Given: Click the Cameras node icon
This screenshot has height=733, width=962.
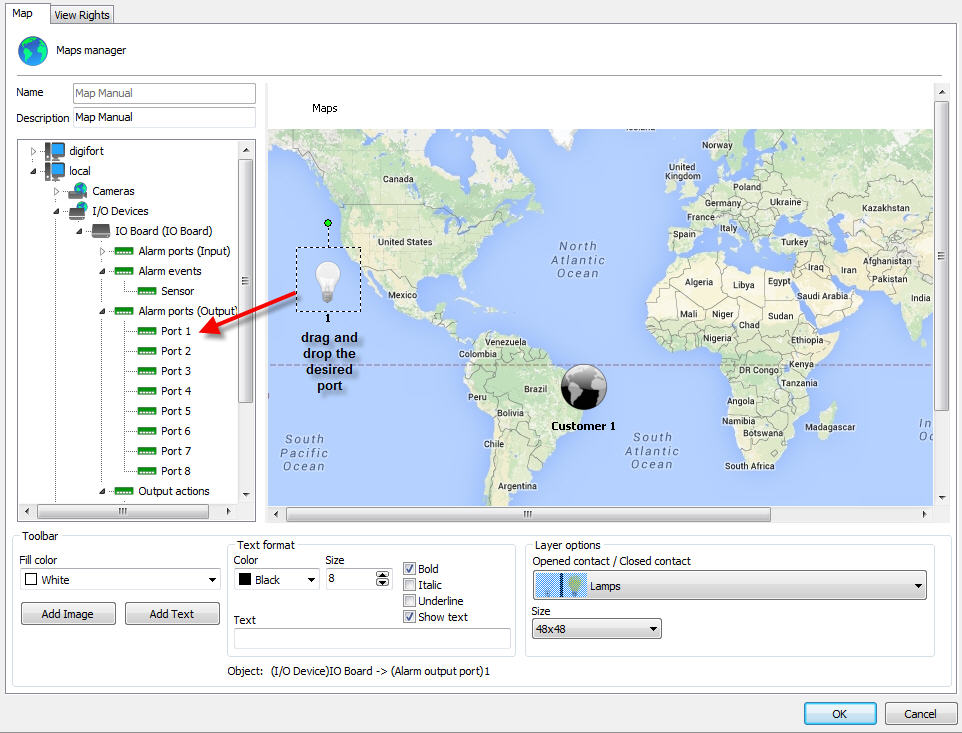Looking at the screenshot, I should 78,191.
